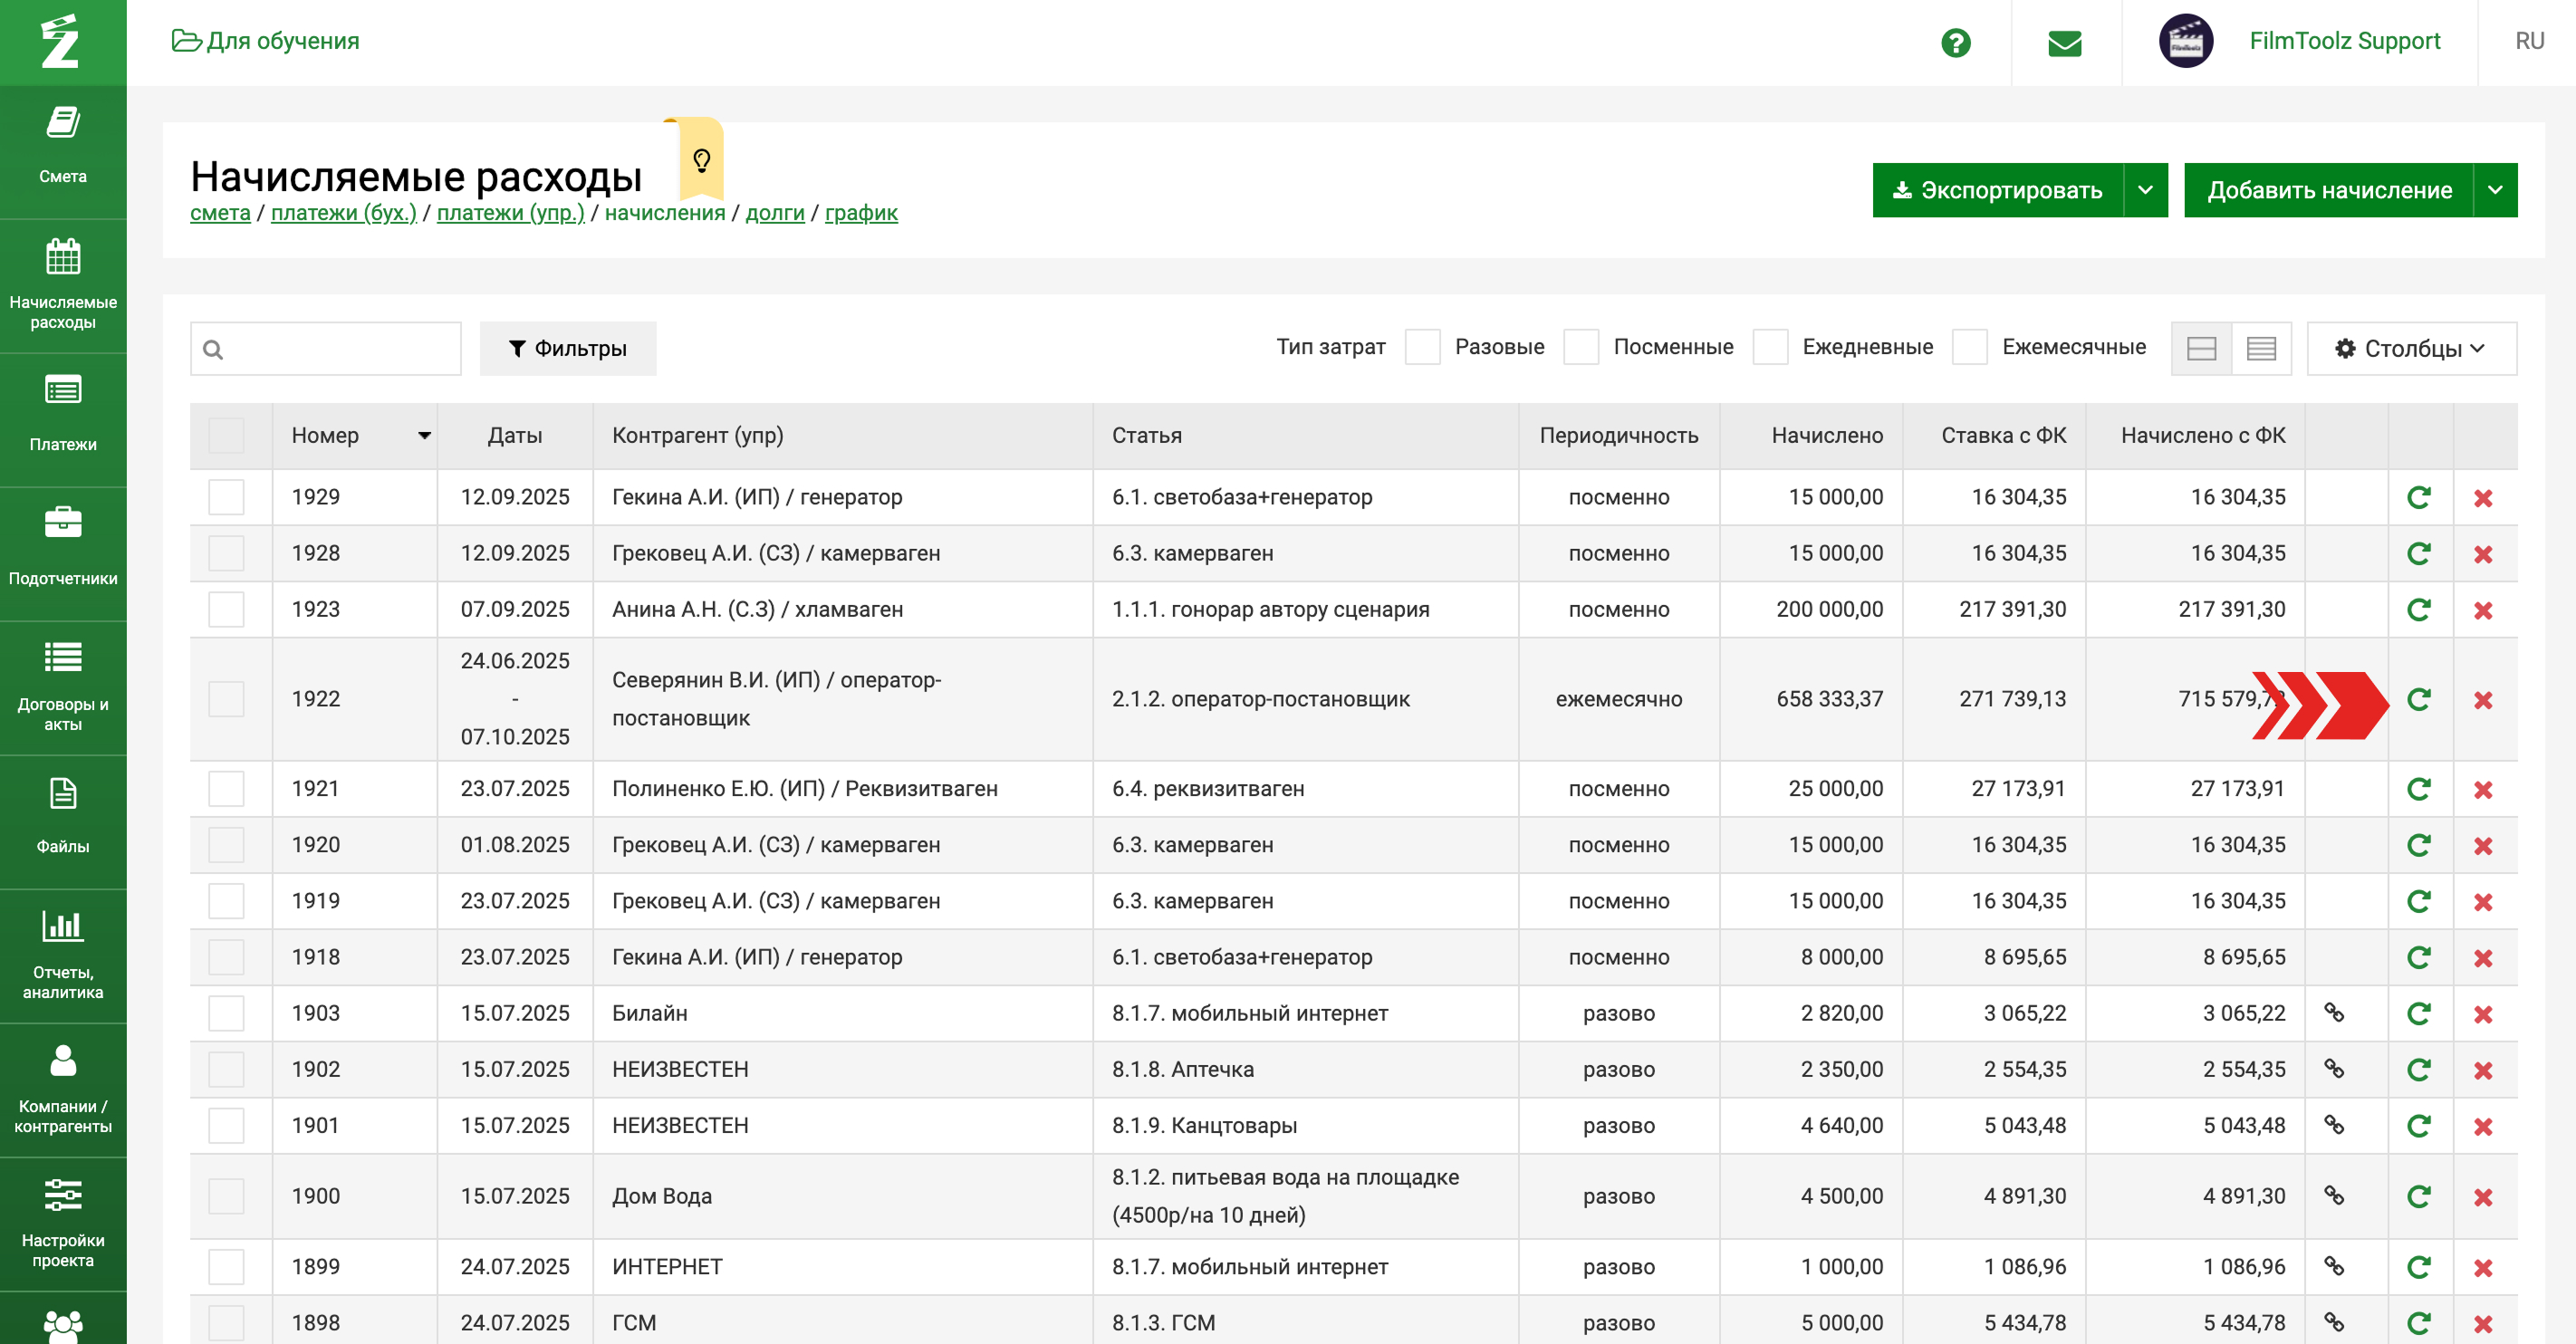
Task: Go to платежи (упр.) tab
Action: tap(510, 213)
